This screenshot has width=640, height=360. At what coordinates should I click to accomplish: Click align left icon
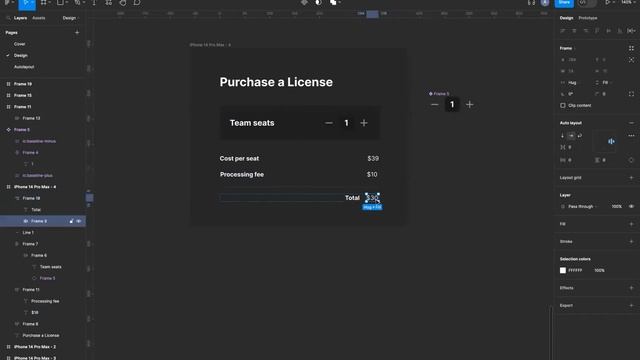[563, 31]
